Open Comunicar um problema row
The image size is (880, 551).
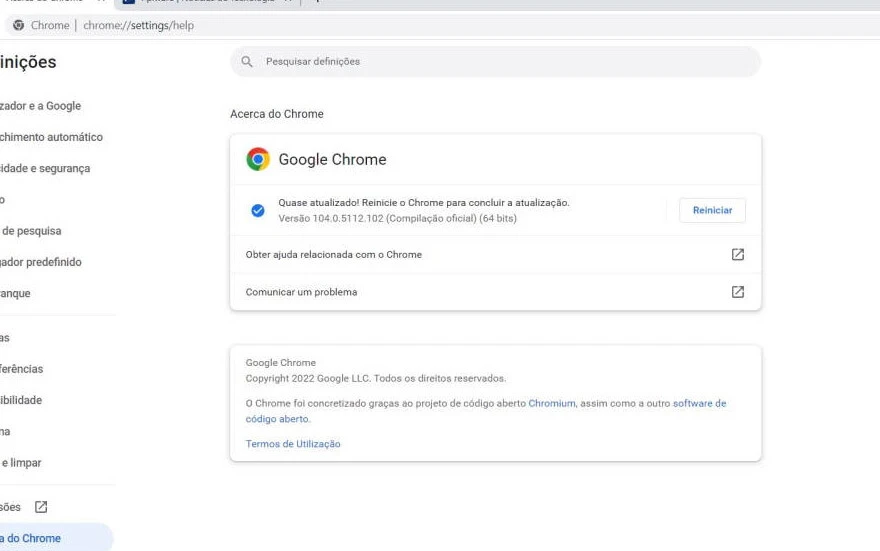click(x=496, y=292)
